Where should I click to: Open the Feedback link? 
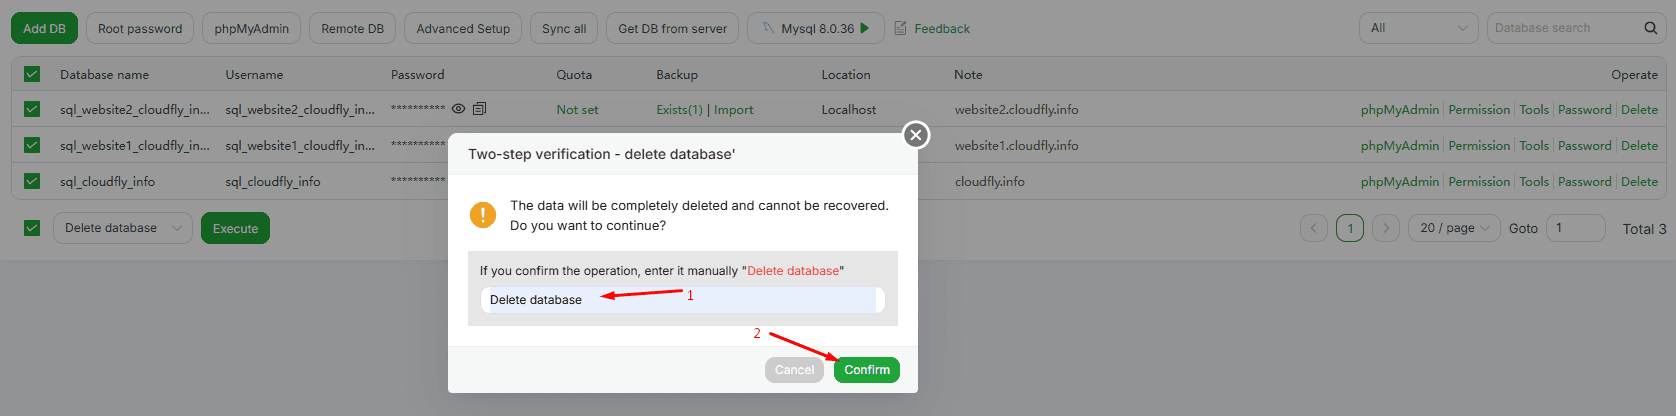click(x=932, y=28)
